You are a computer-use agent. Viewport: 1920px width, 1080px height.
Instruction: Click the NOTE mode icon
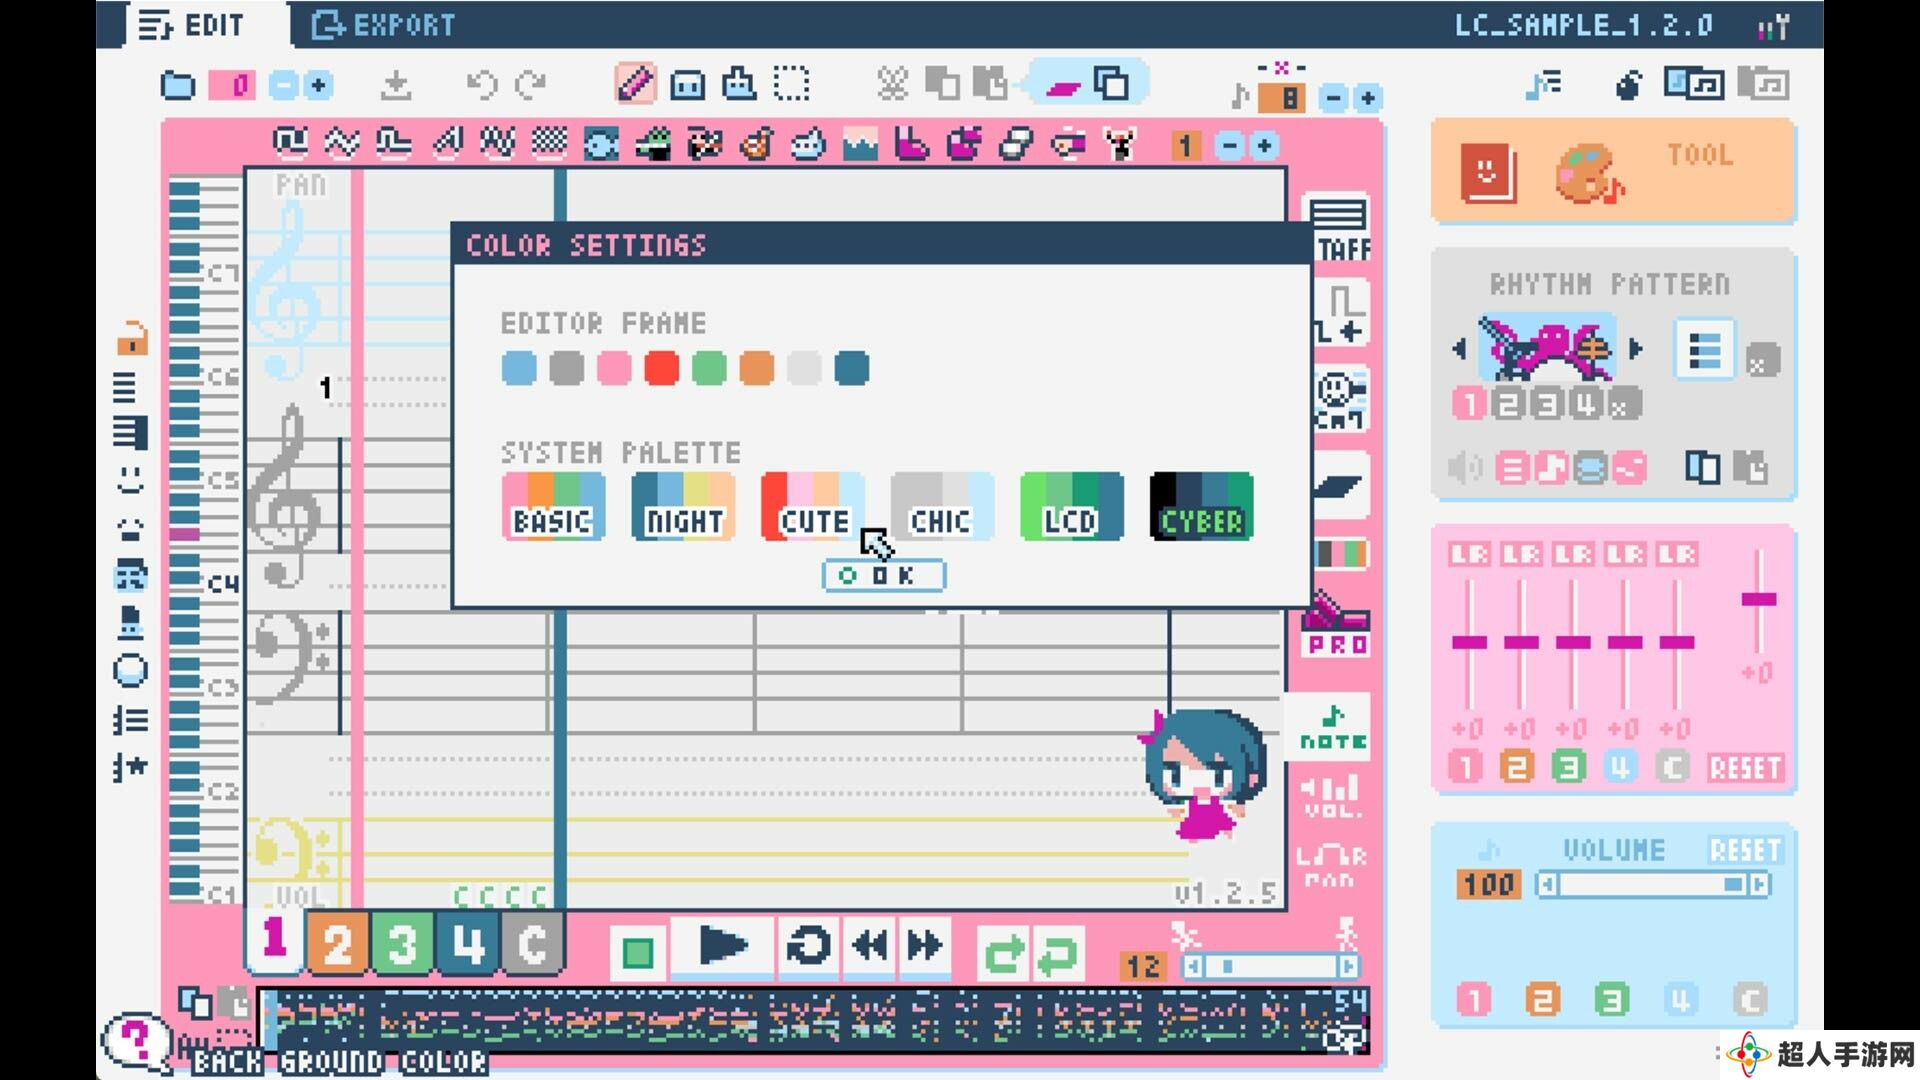[x=1333, y=727]
